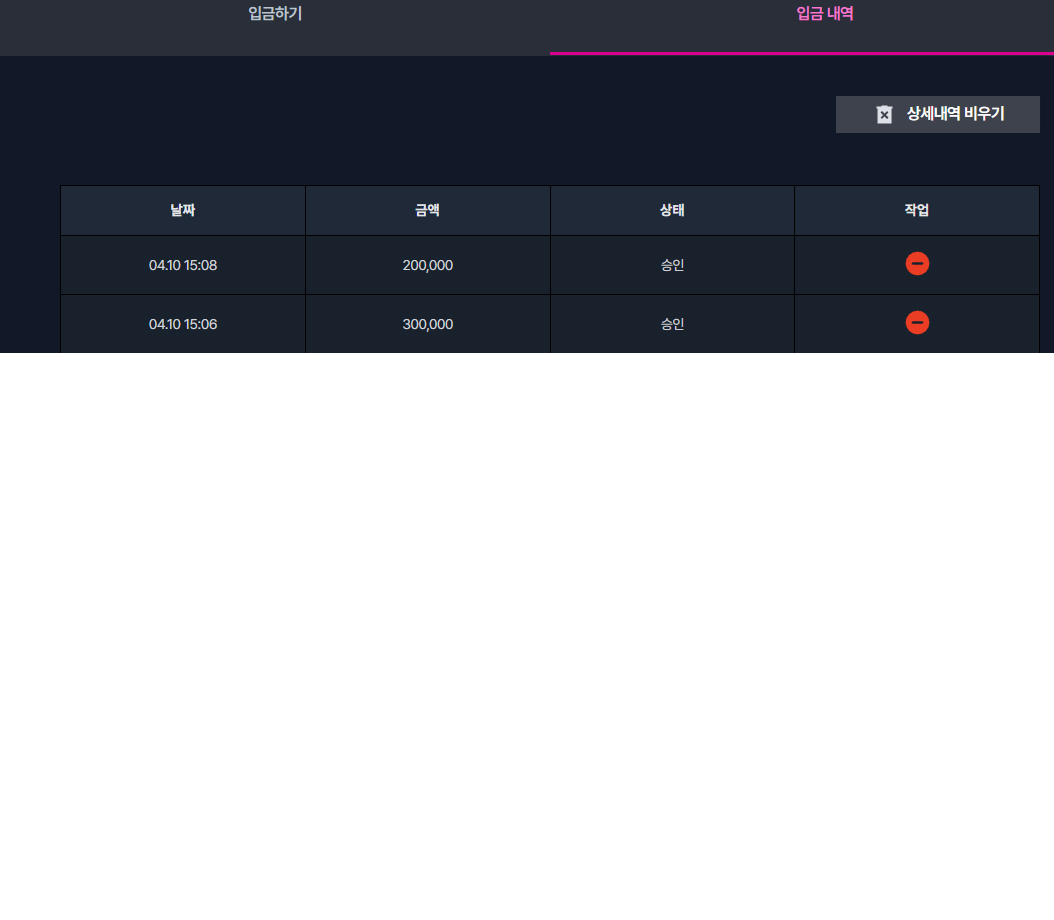Delete the 200,000 deposit record
This screenshot has height=920, width=1054.
(x=917, y=263)
